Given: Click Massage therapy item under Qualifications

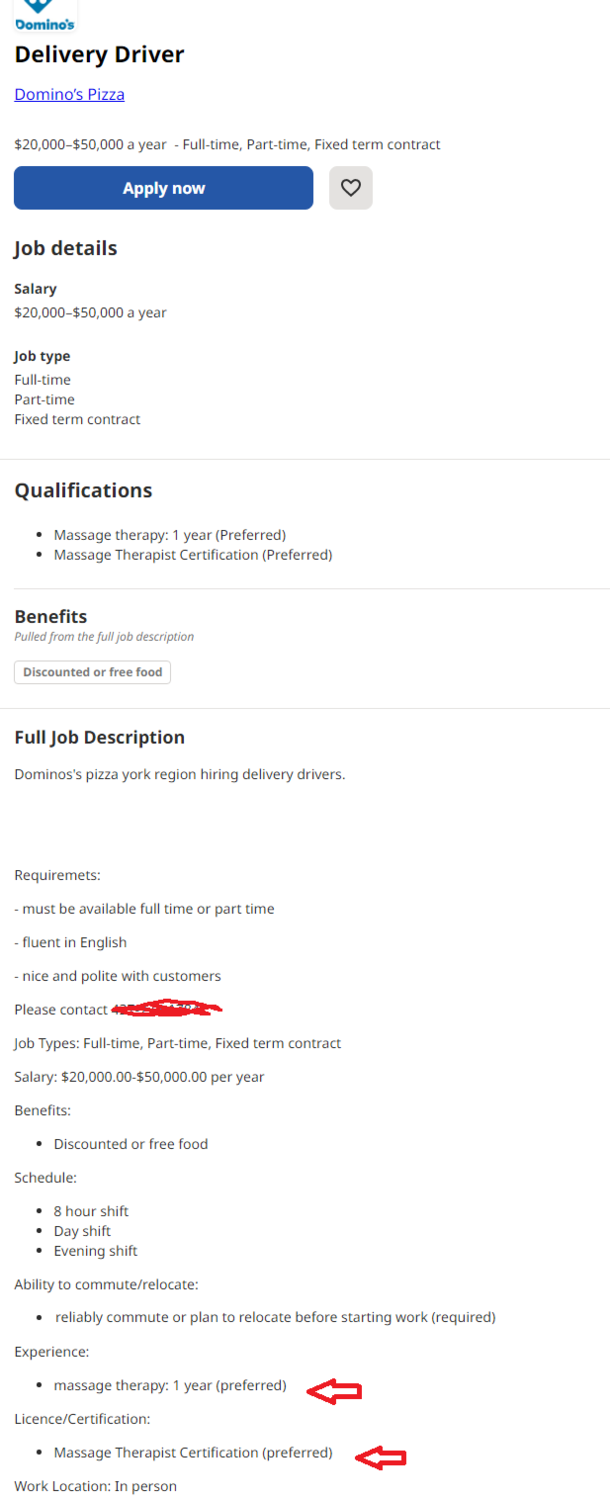Looking at the screenshot, I should coord(170,535).
